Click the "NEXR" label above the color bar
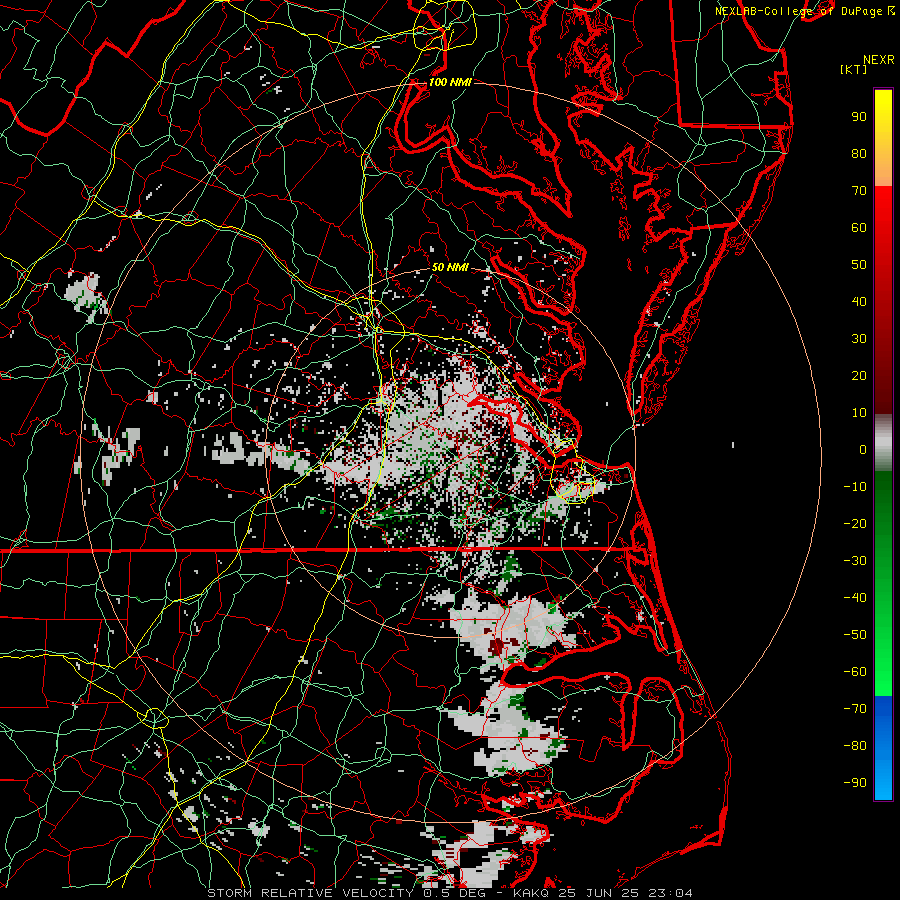The image size is (900, 900). pos(879,60)
